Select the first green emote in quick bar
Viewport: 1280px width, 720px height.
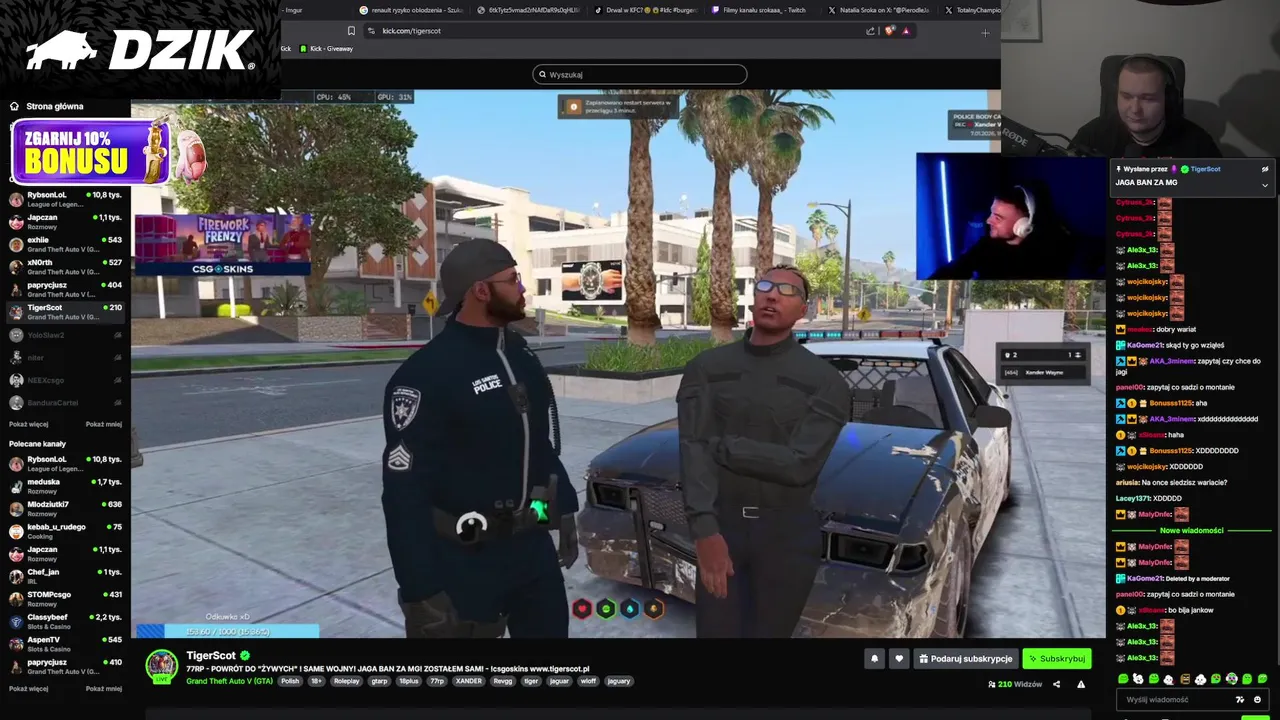tap(1122, 679)
